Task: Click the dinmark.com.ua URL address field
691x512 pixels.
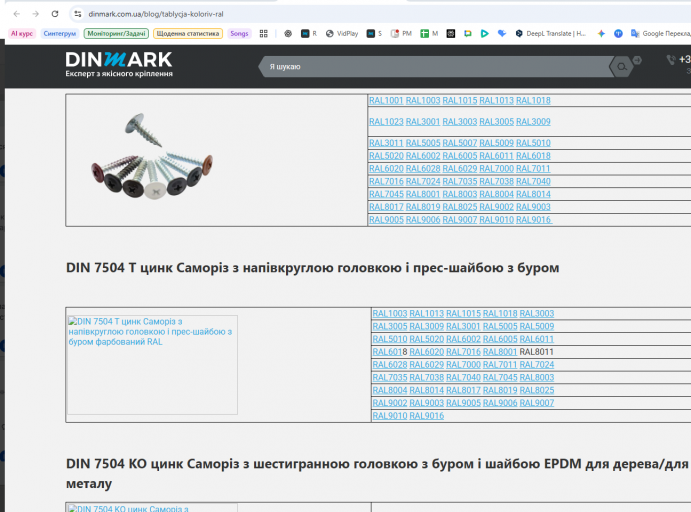Action: (x=156, y=14)
